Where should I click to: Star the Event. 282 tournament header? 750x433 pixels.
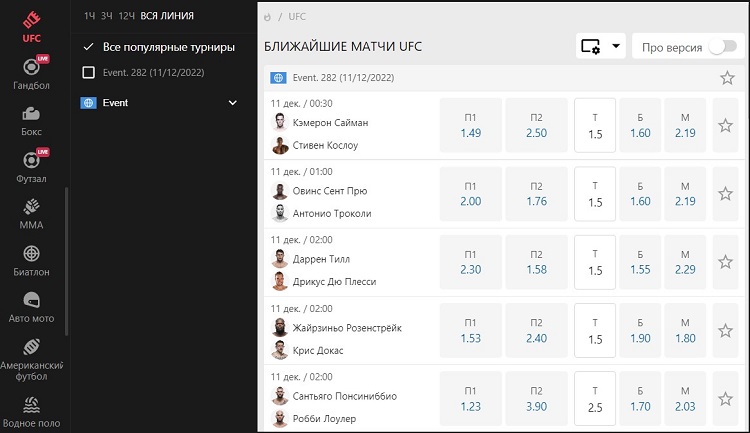727,78
